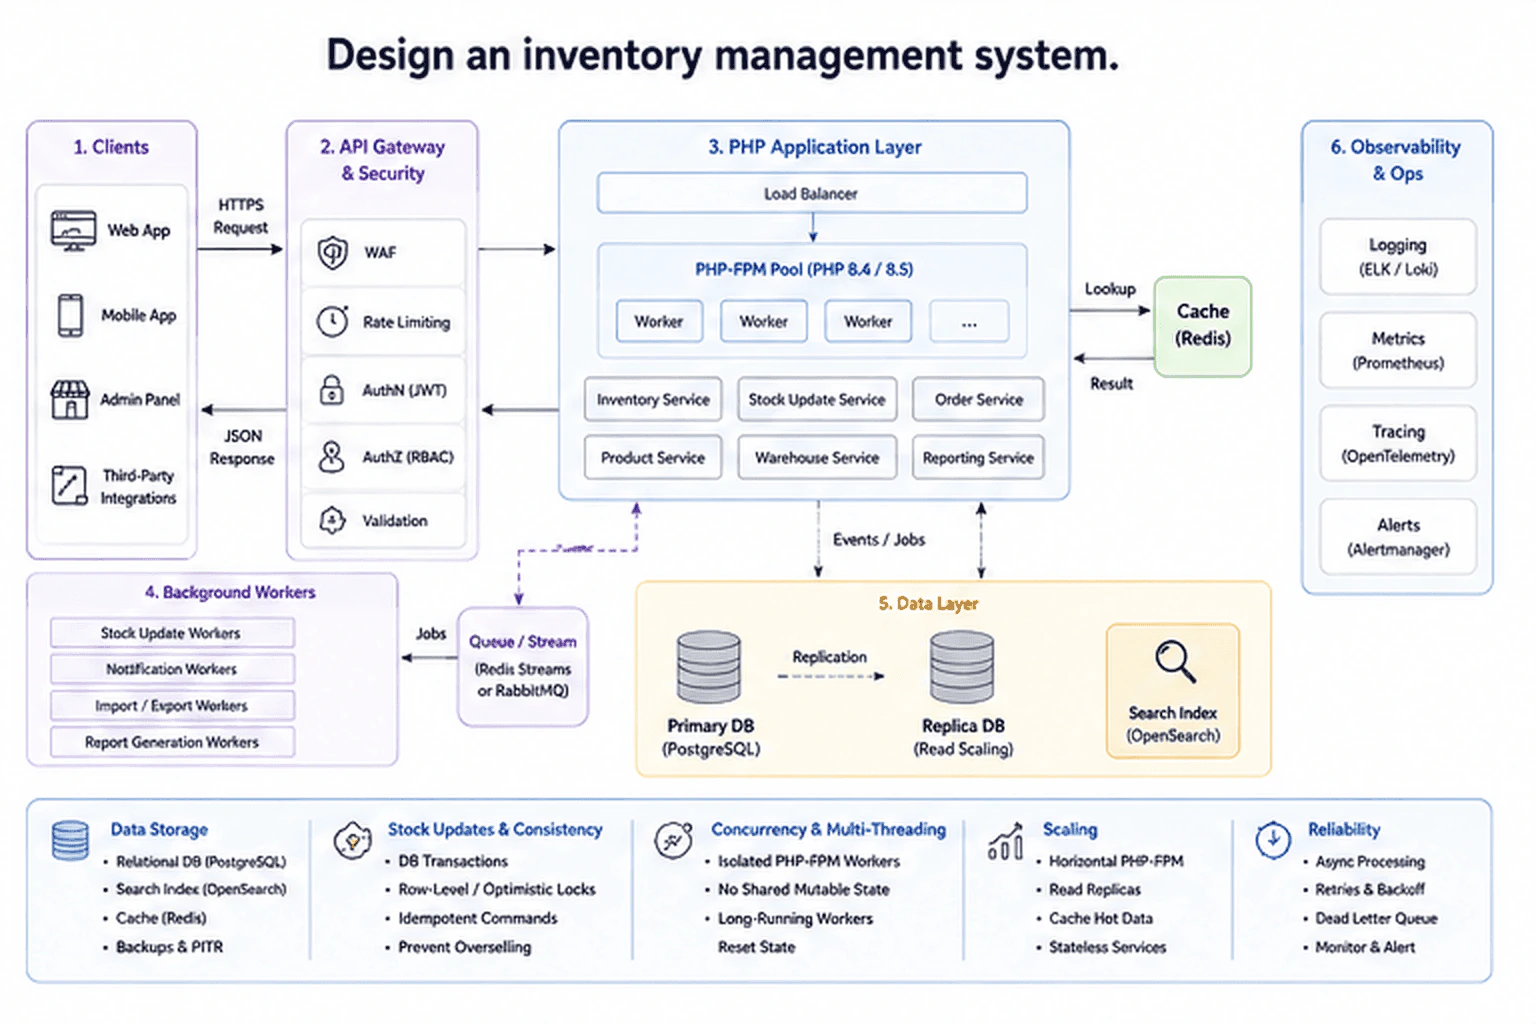Click the 'Read Replicas' bullet

point(1095,889)
